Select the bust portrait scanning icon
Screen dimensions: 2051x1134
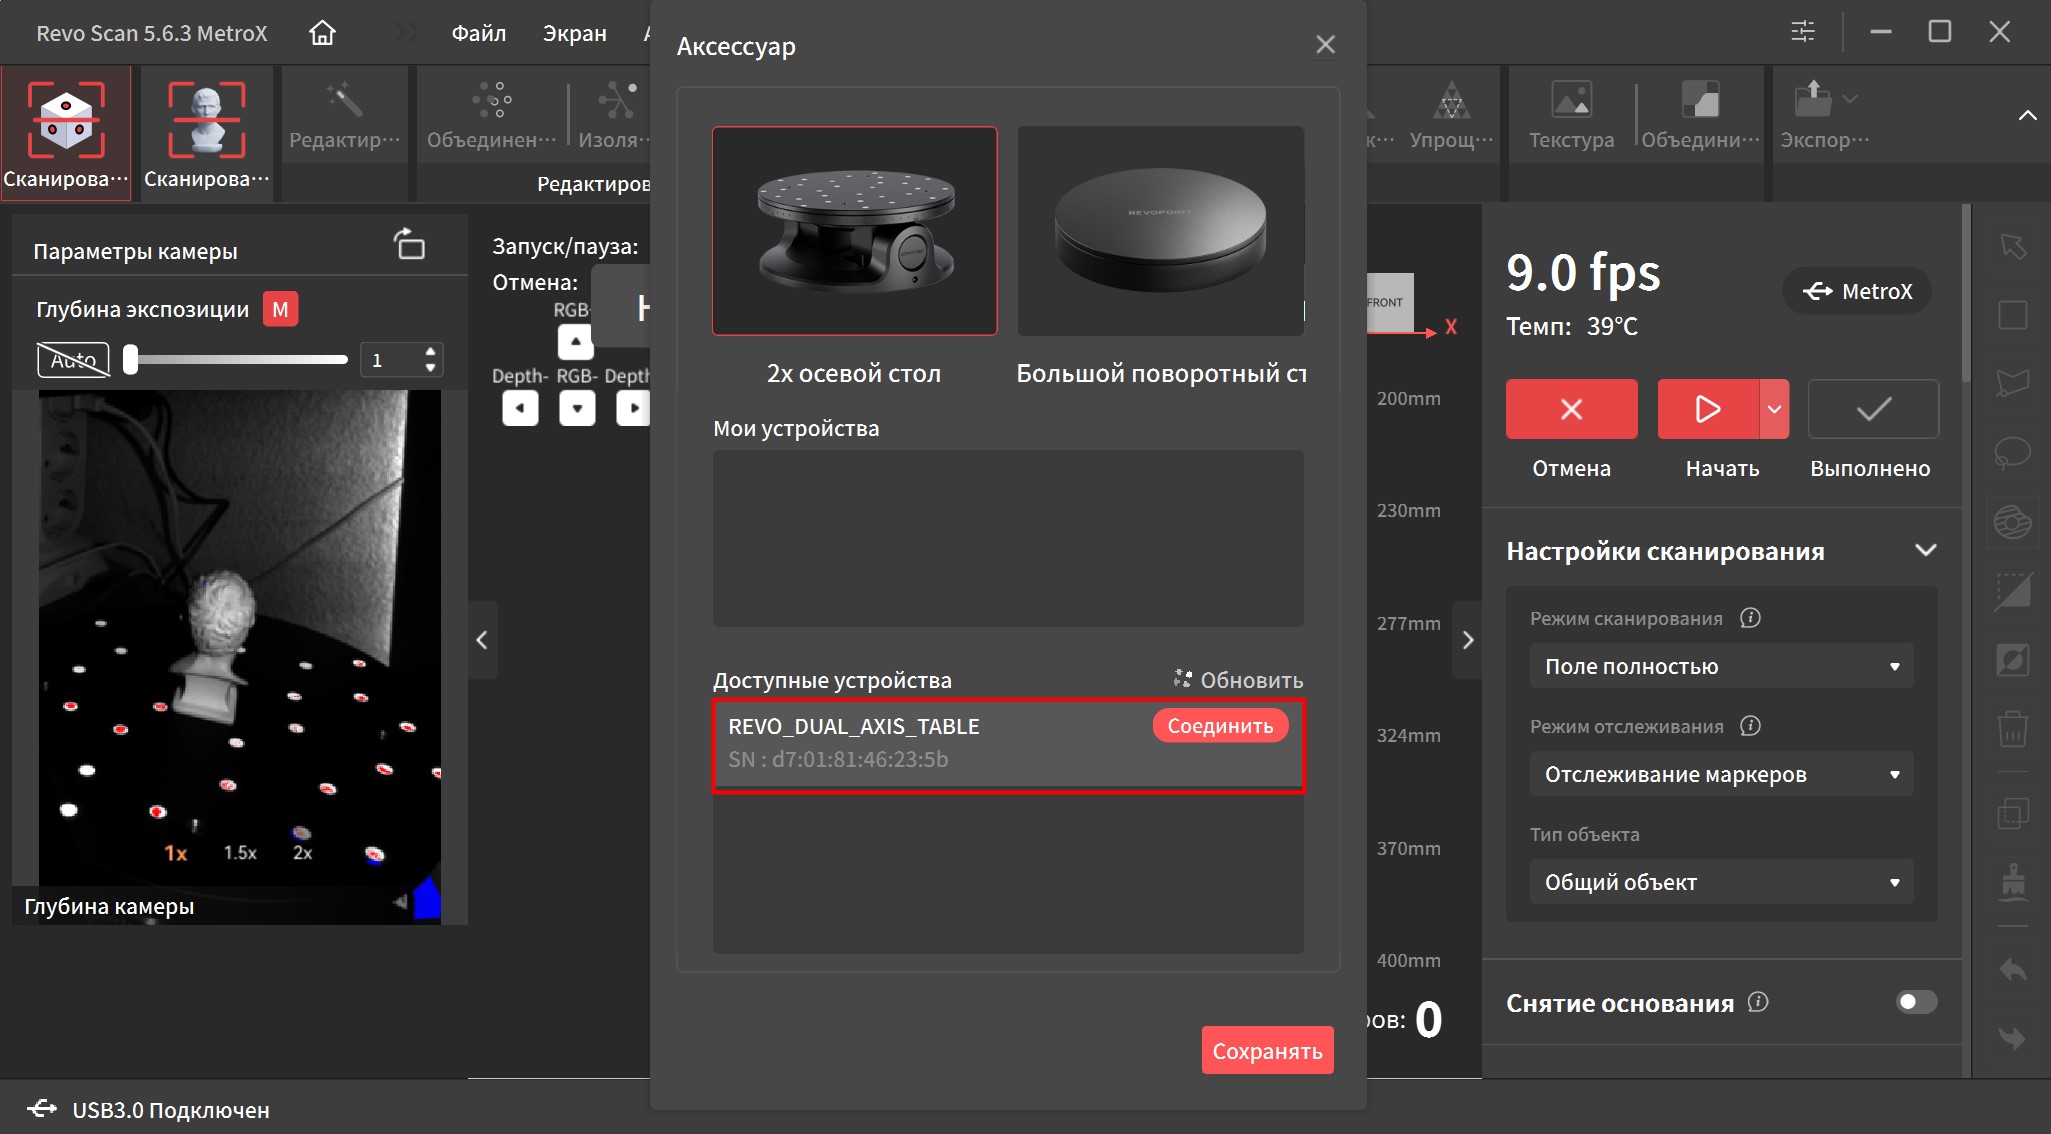(x=206, y=120)
